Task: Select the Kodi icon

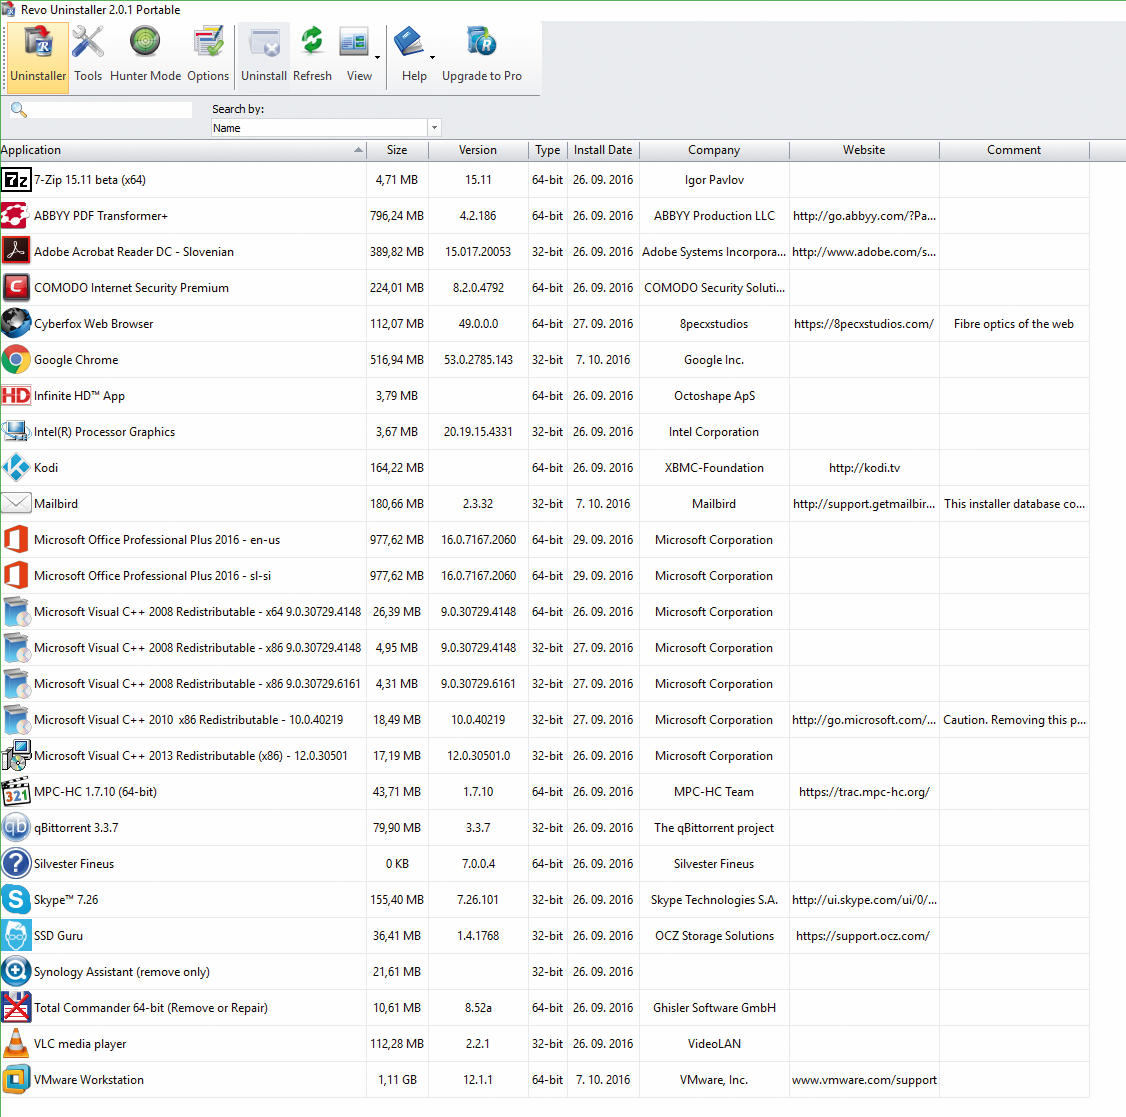Action: 16,468
